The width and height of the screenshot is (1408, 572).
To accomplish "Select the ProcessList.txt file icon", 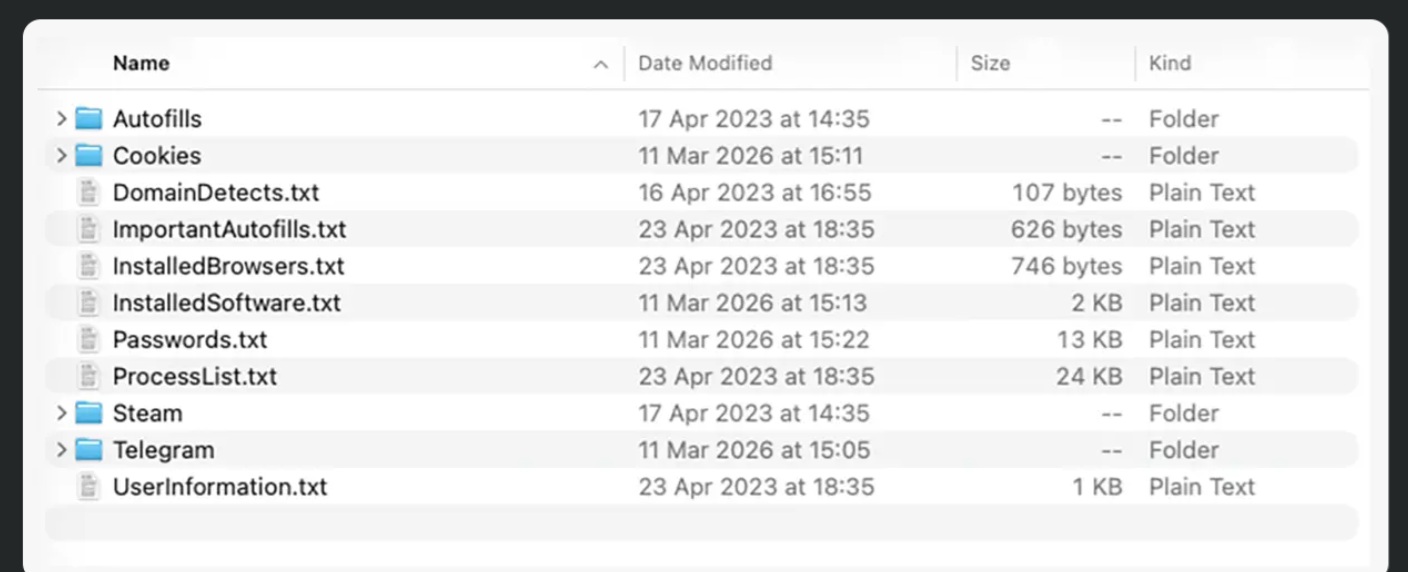I will 89,377.
